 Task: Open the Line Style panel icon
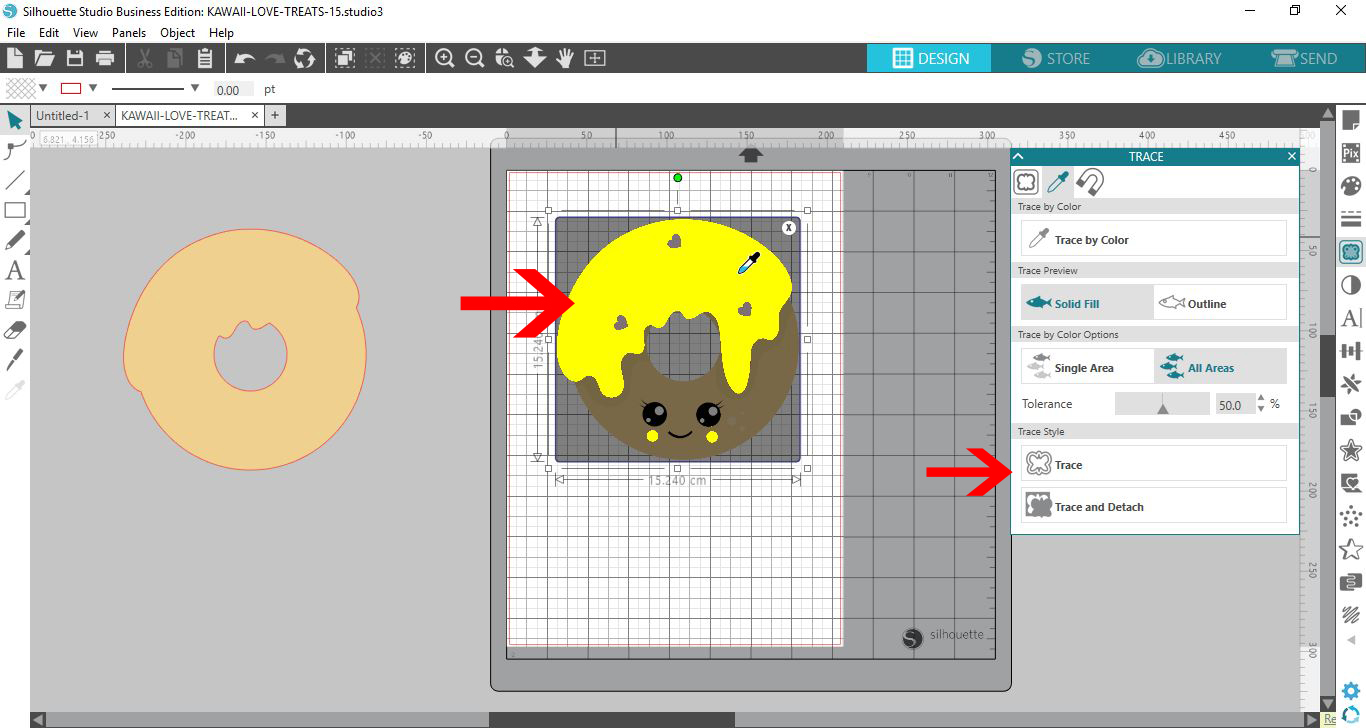[x=1351, y=218]
